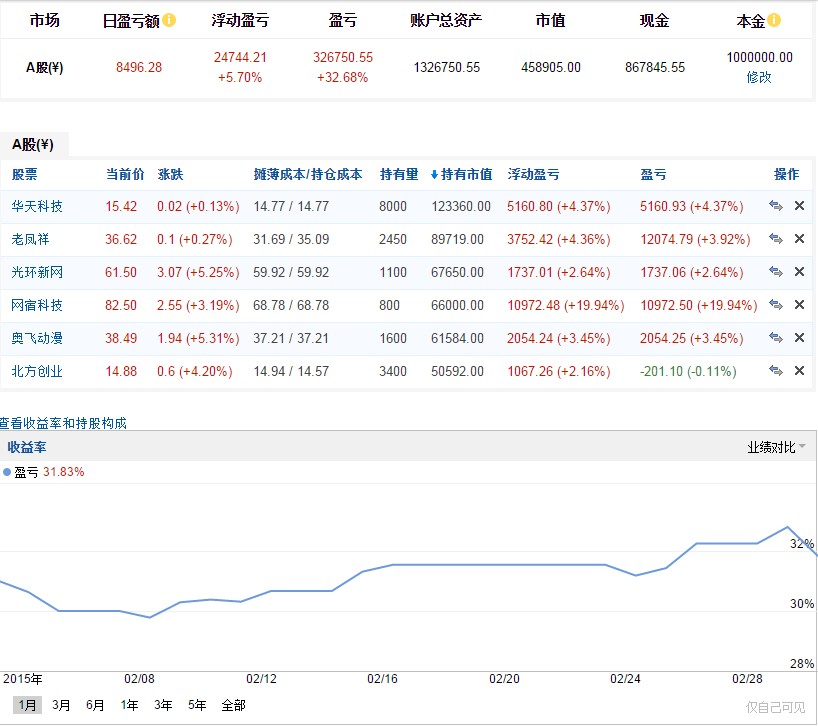The width and height of the screenshot is (818, 726).
Task: Click the 31.83% profit rate value
Action: pos(64,472)
